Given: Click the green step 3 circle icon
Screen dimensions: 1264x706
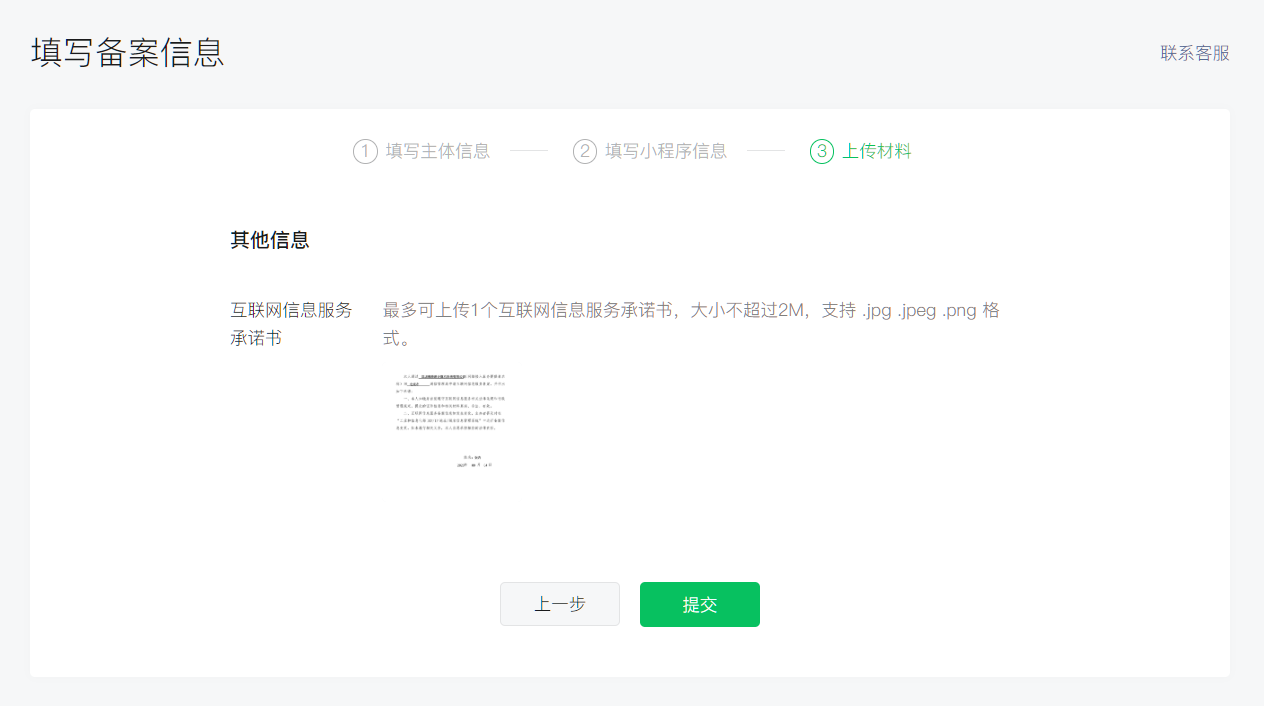Looking at the screenshot, I should click(x=821, y=152).
